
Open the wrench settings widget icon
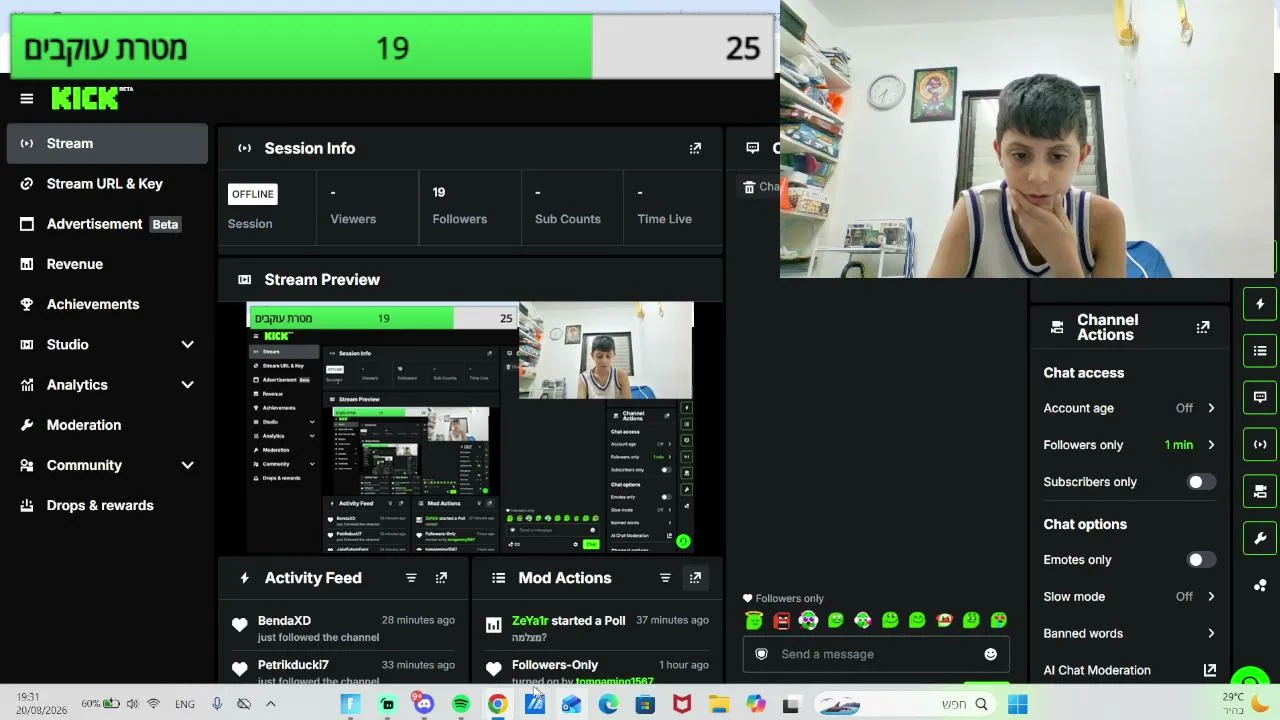(1260, 538)
